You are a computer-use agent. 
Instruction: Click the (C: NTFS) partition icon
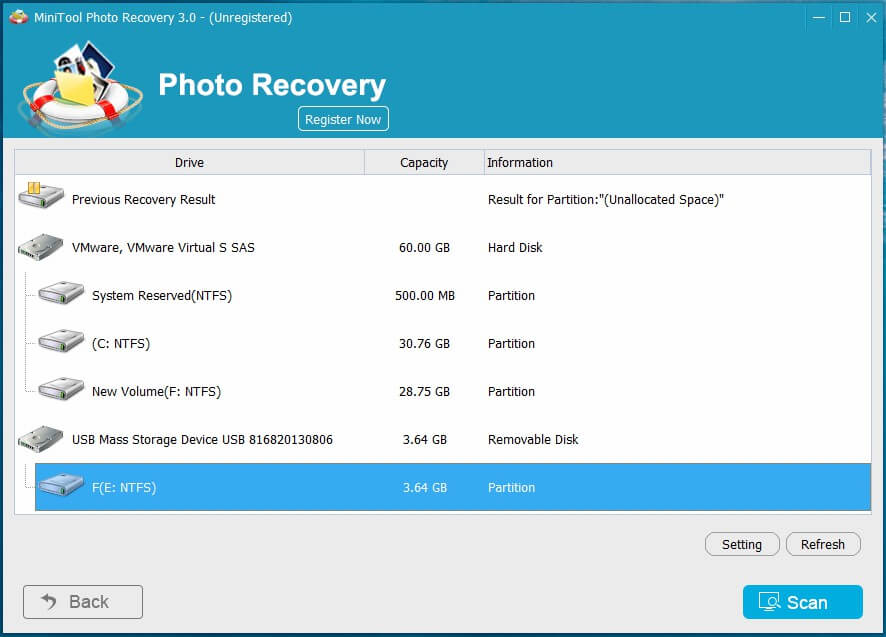pyautogui.click(x=61, y=341)
